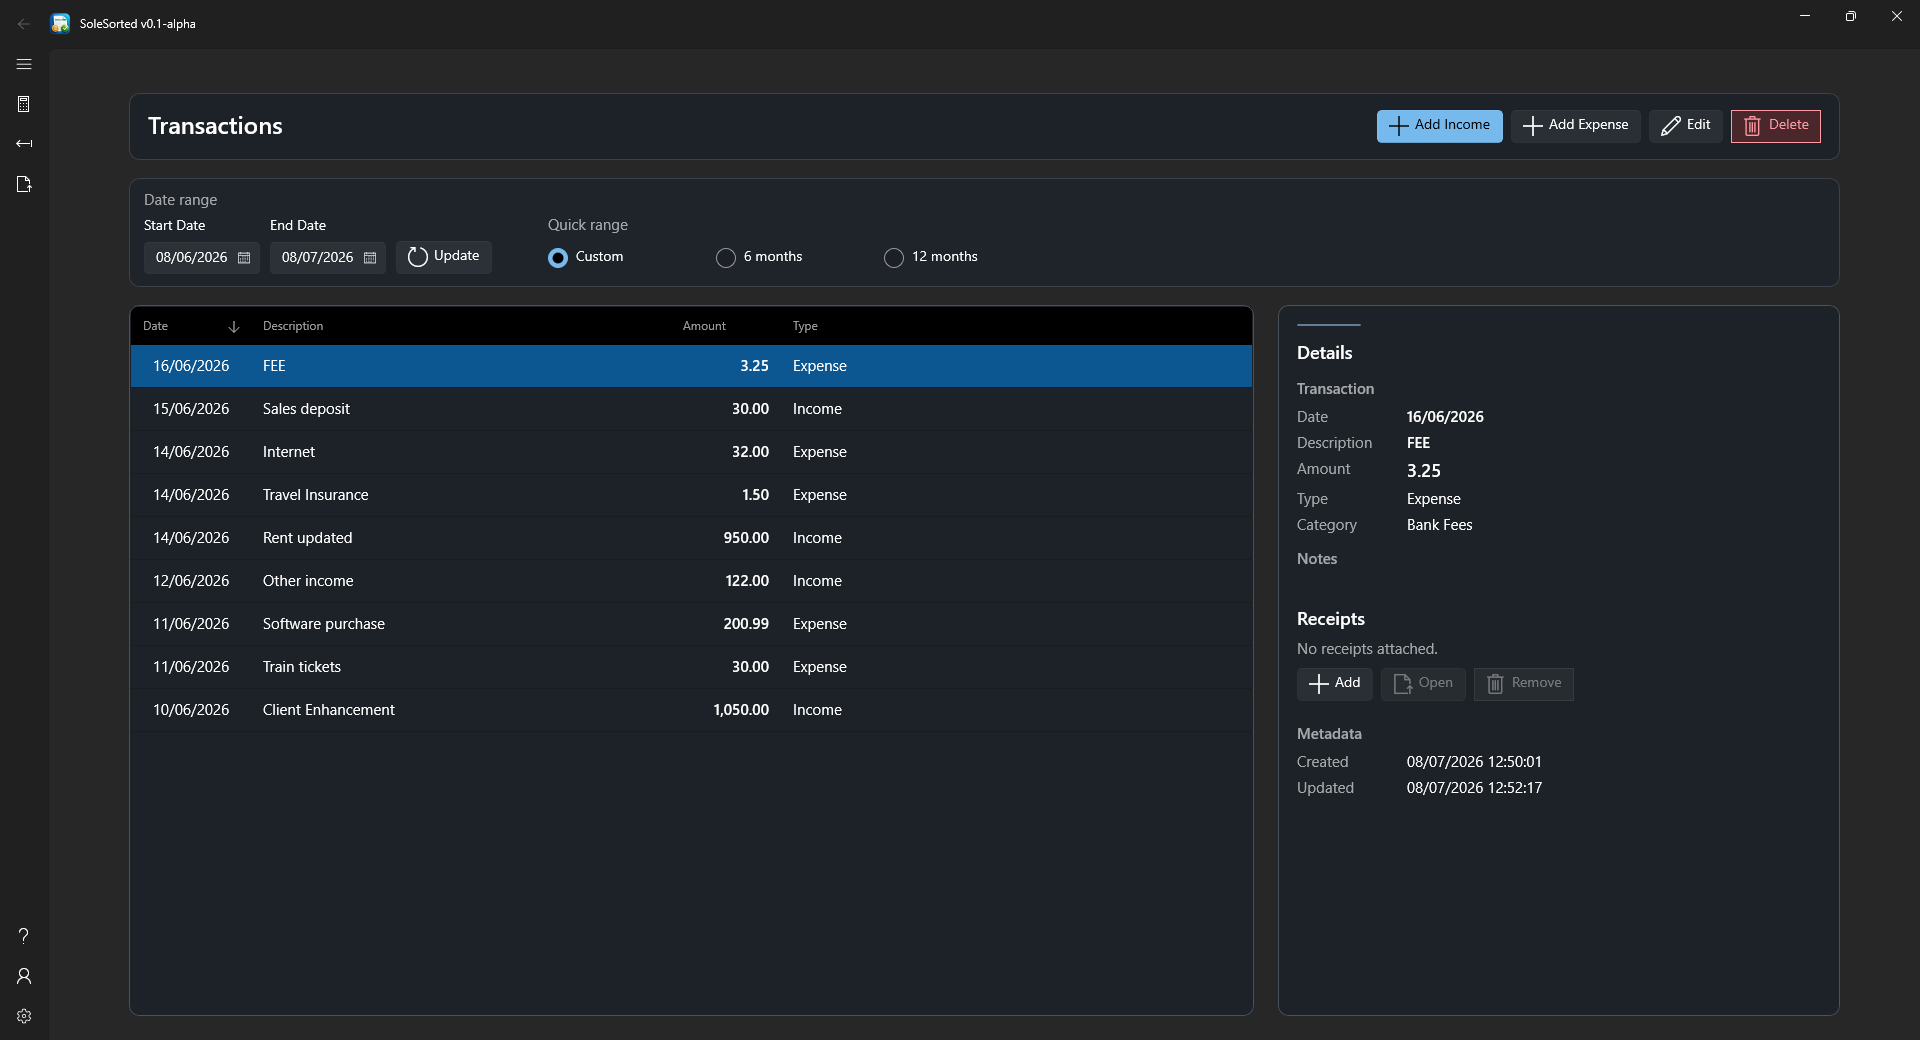
Task: Click the back arrow in the title bar
Action: tap(24, 24)
